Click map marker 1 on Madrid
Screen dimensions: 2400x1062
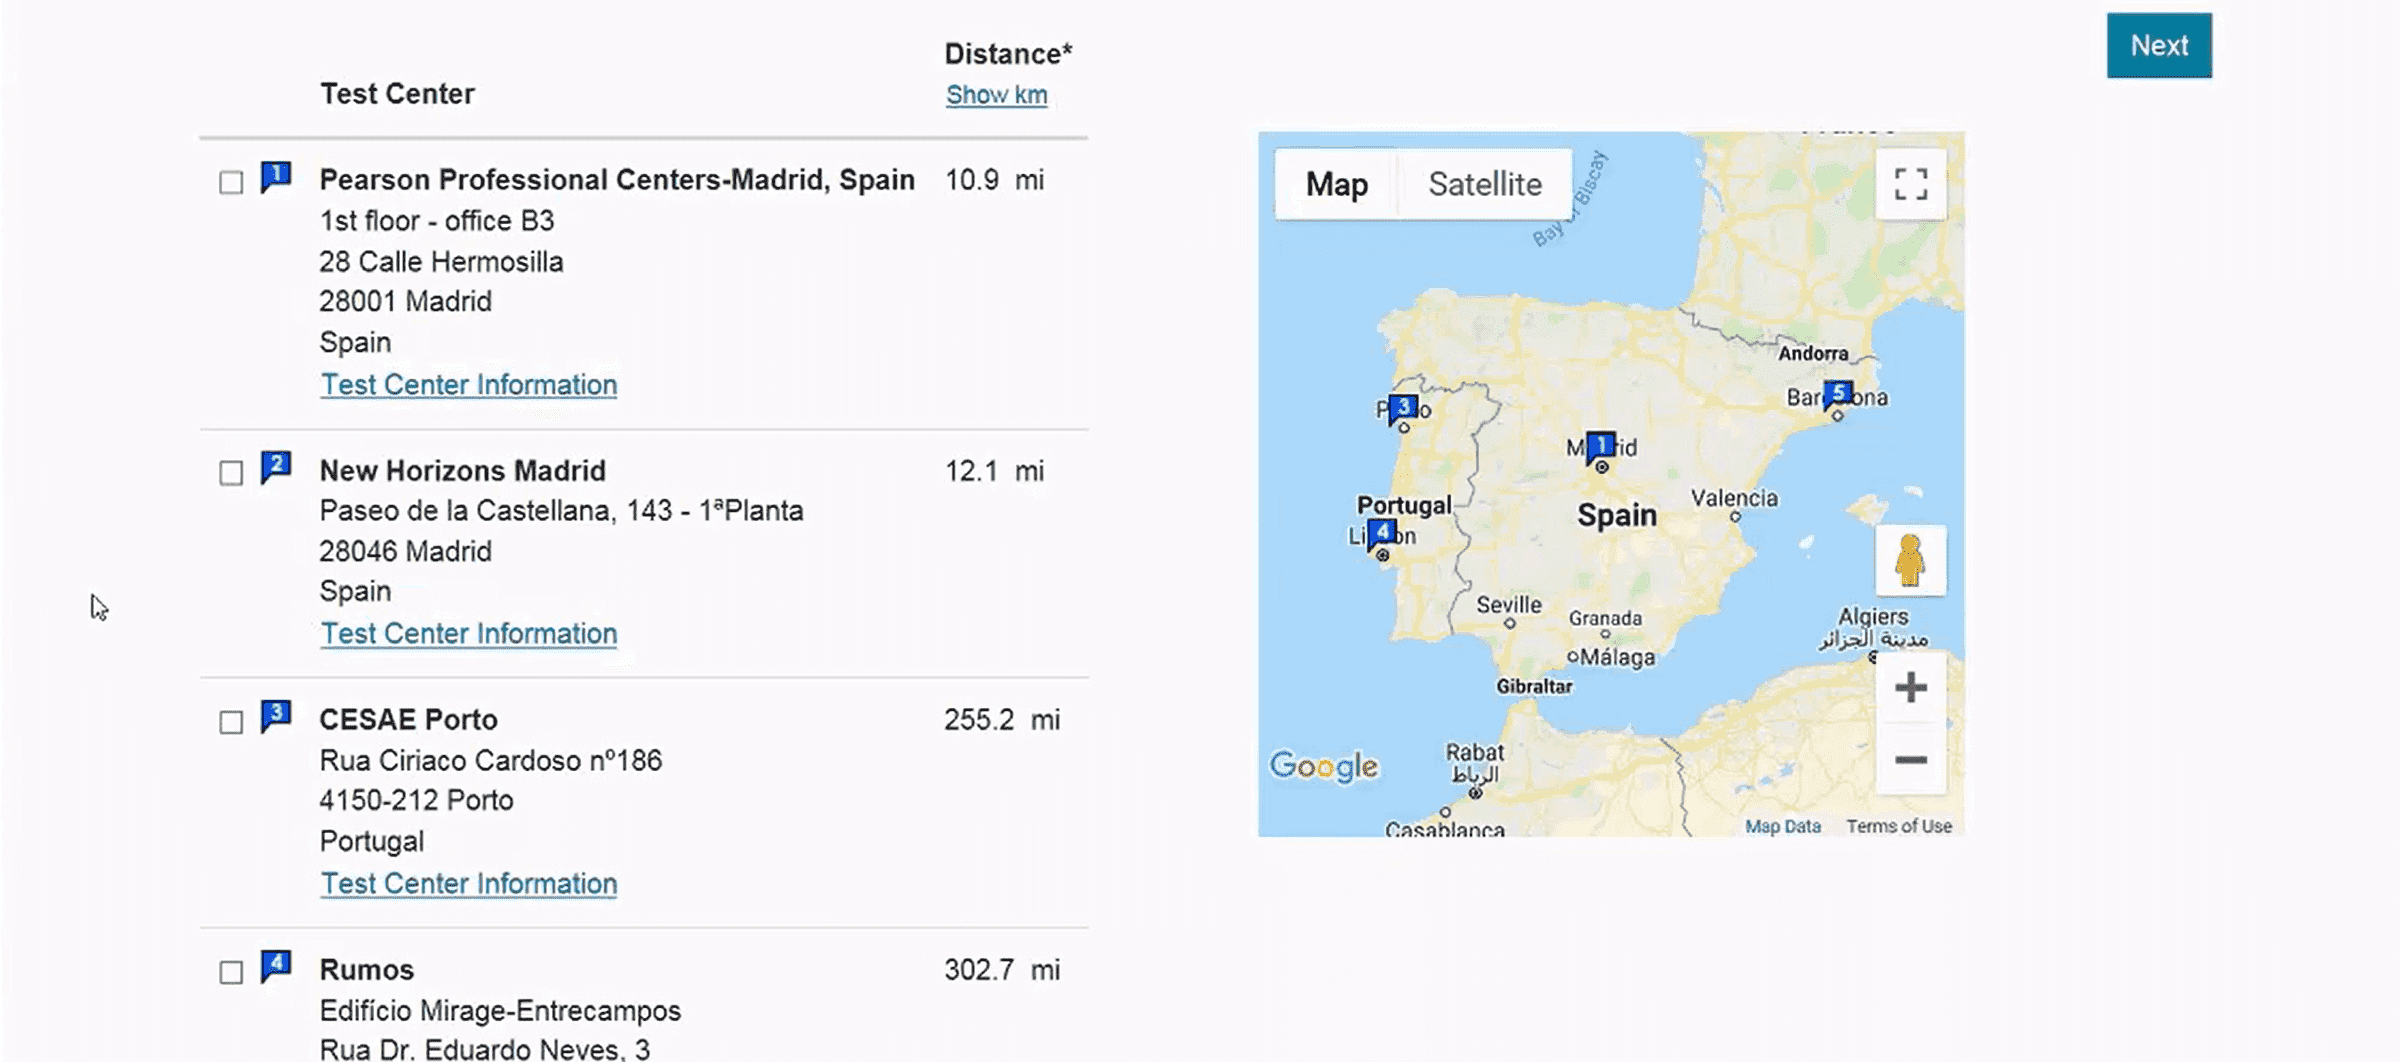point(1600,446)
